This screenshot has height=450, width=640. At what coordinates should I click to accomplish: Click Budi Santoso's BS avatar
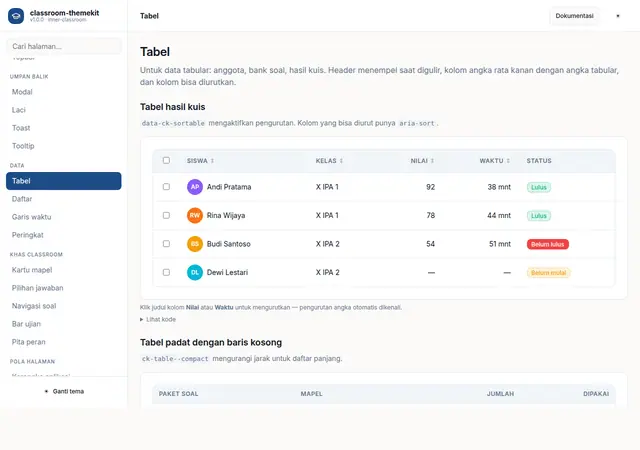195,244
